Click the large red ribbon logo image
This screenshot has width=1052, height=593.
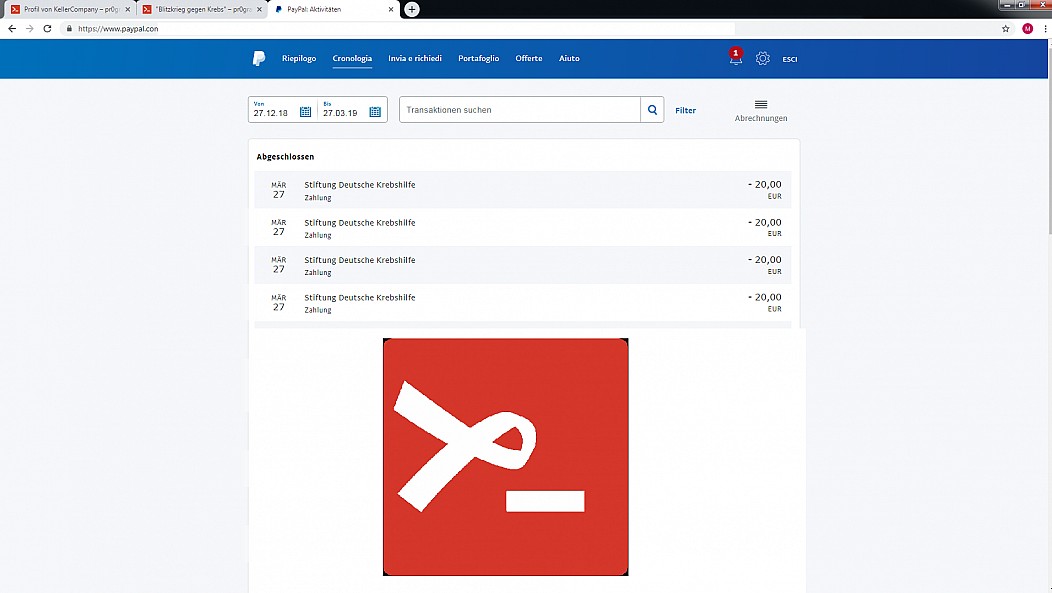(x=505, y=457)
